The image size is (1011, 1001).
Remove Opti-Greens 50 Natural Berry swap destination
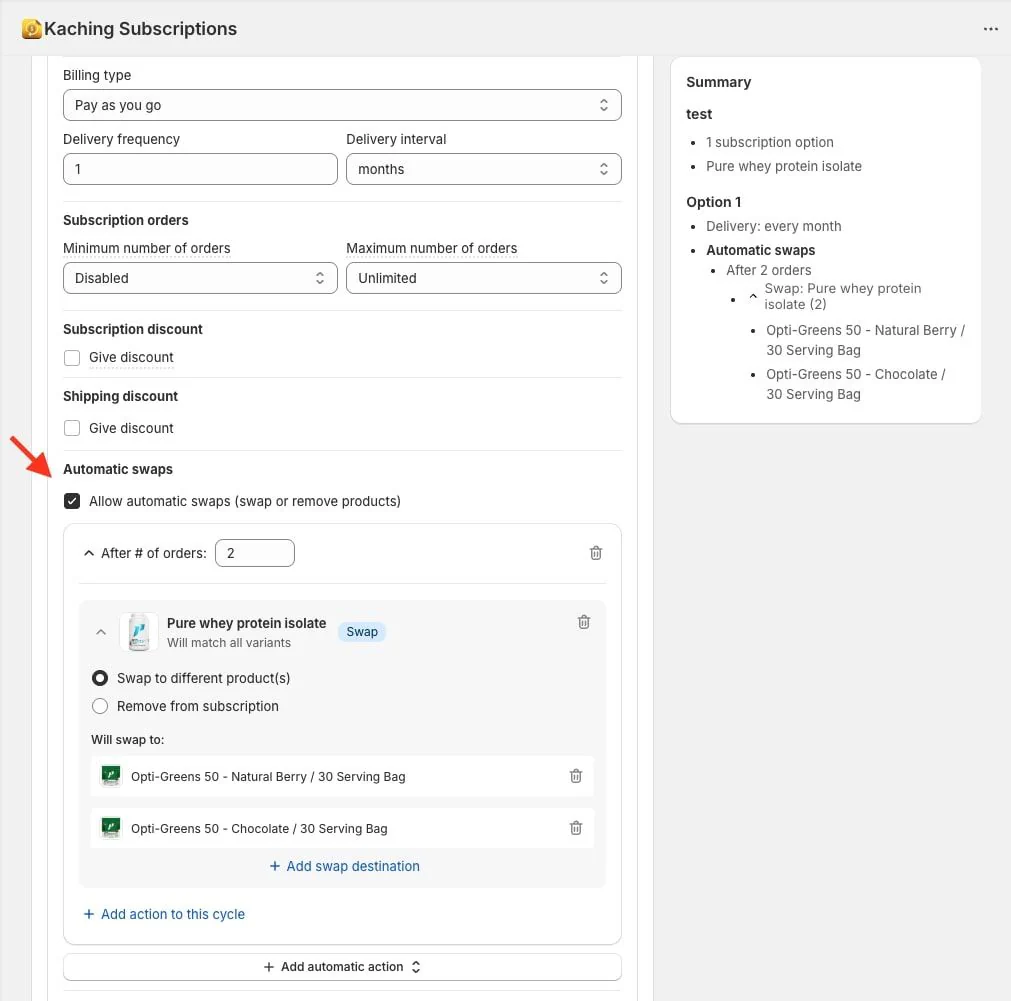coord(576,776)
